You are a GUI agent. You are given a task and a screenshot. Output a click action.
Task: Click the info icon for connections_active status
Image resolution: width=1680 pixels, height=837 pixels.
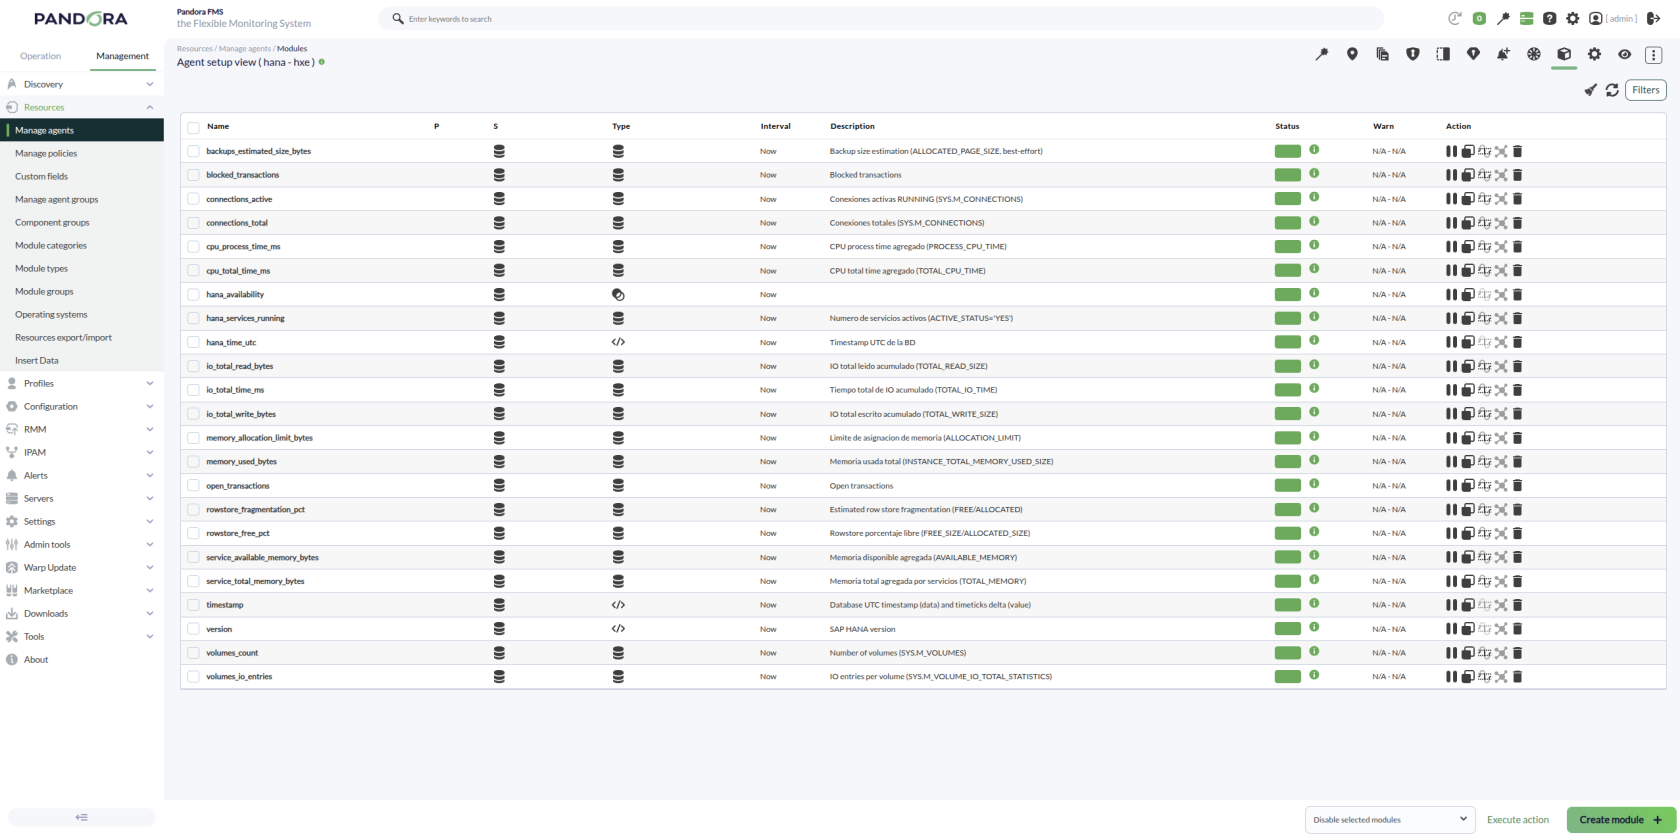1314,197
